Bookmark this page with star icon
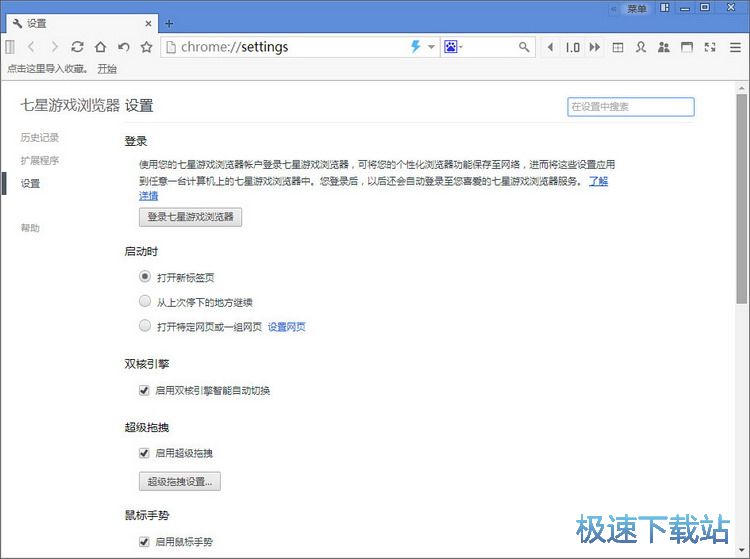The image size is (750, 559). tap(146, 47)
